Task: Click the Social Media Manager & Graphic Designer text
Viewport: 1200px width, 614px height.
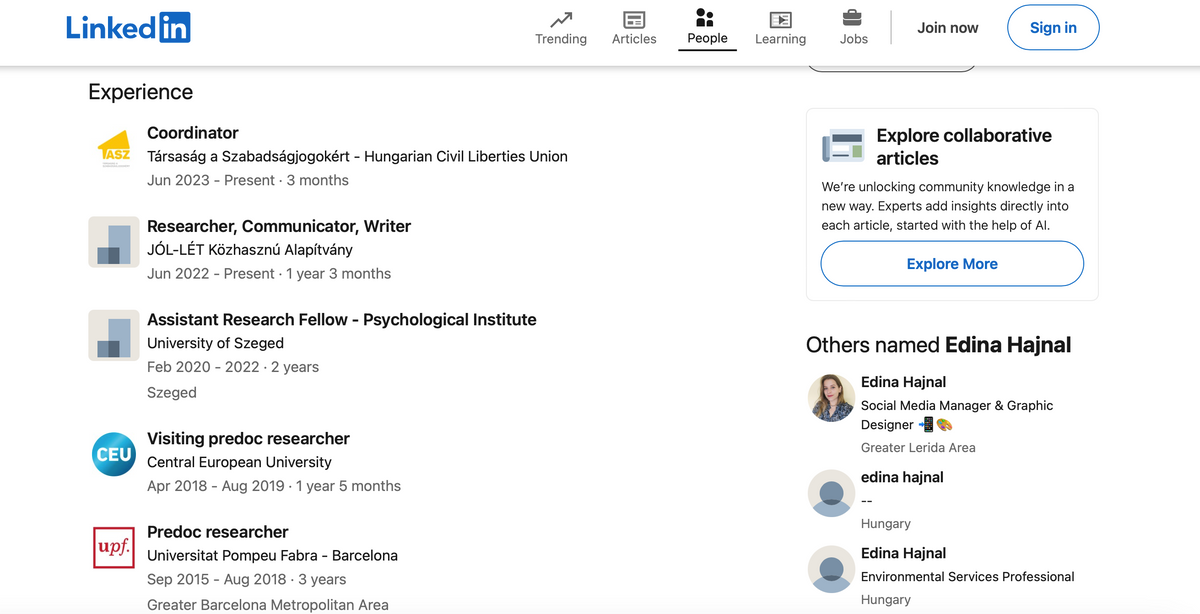Action: pos(957,415)
